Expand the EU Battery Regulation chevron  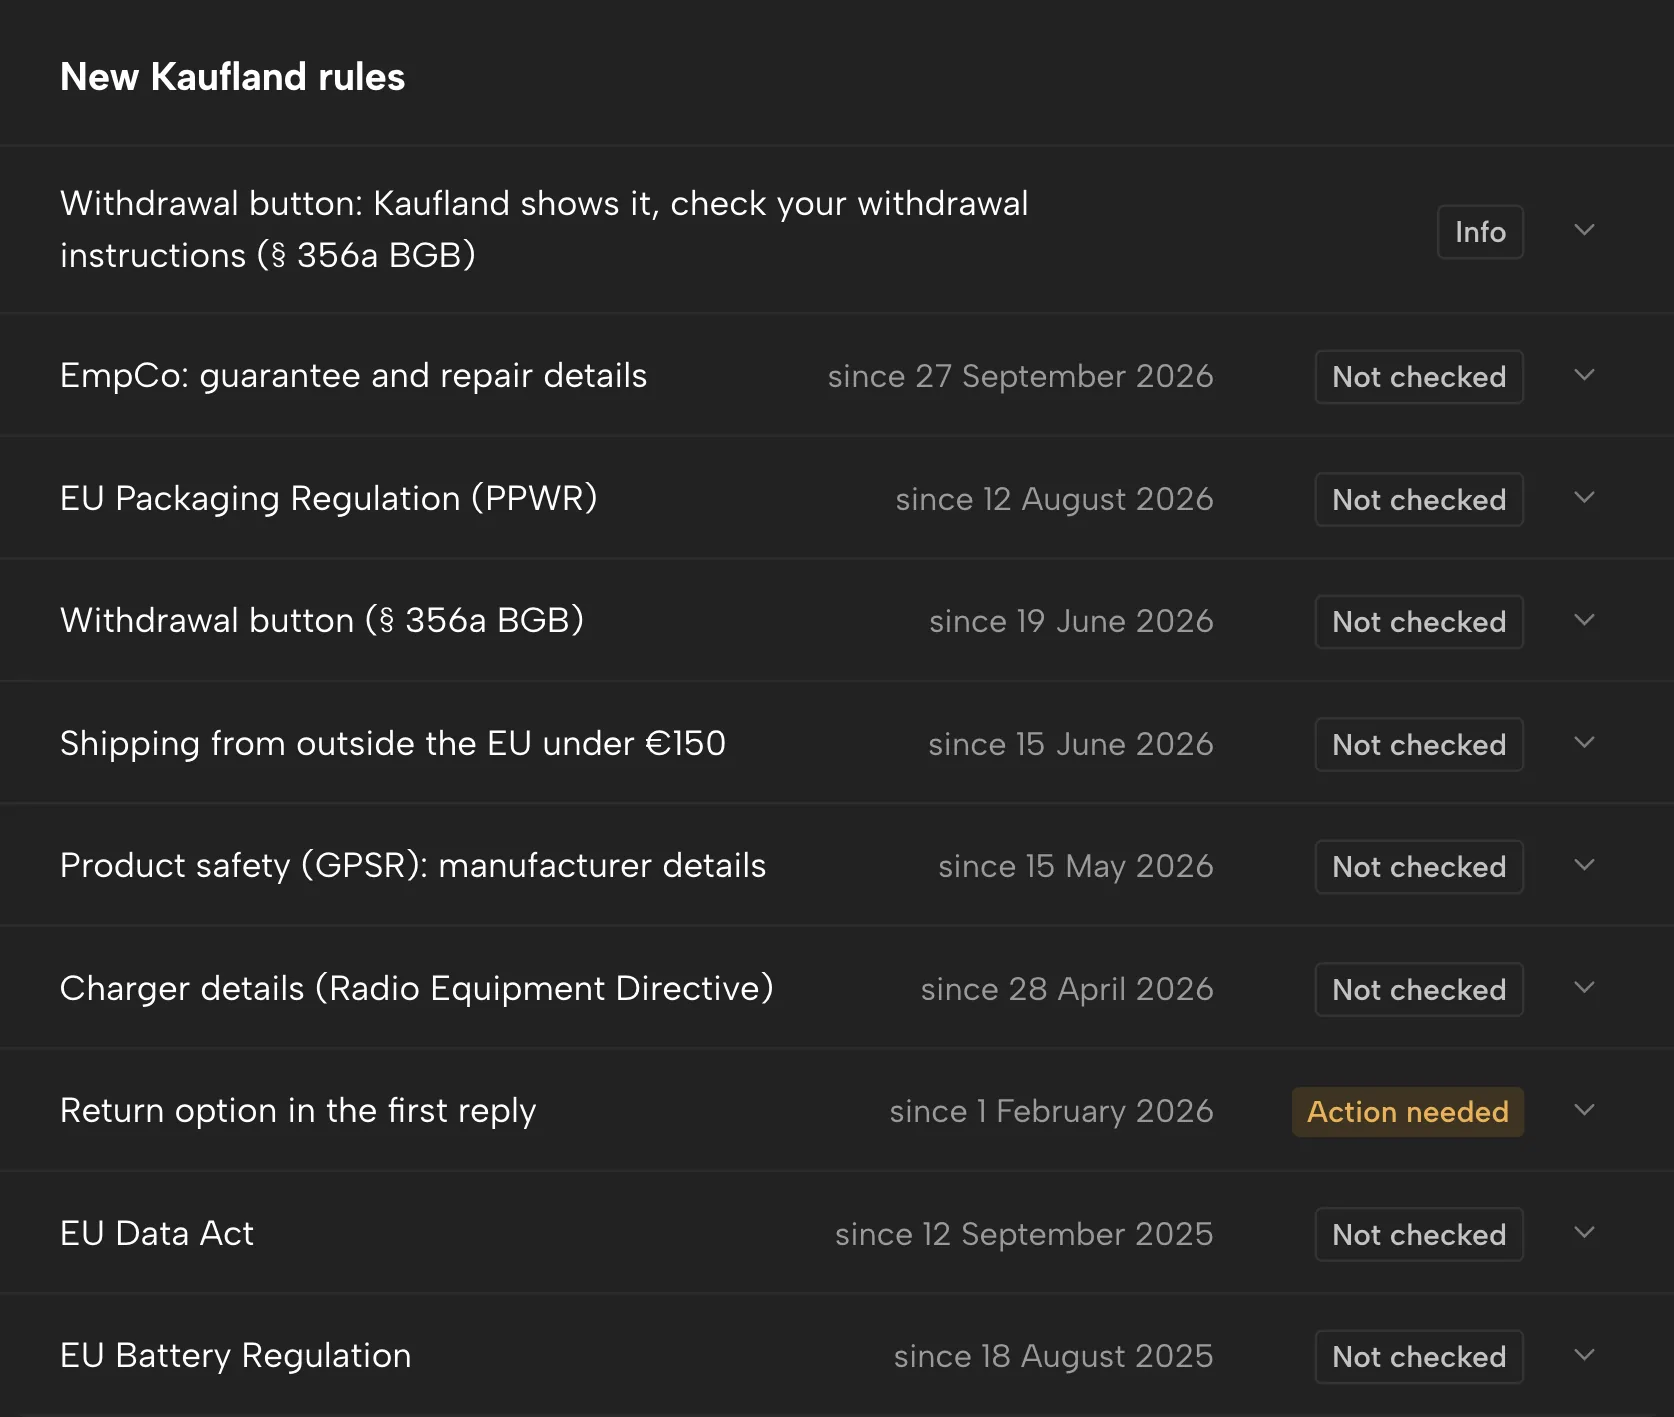pyautogui.click(x=1584, y=1355)
